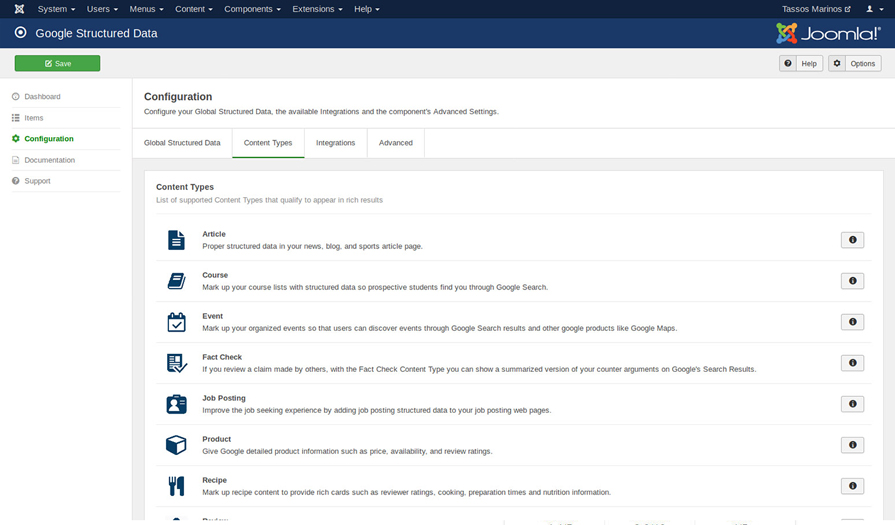Image resolution: width=895 pixels, height=525 pixels.
Task: Click the Joomla! brand logo in header
Action: (828, 34)
